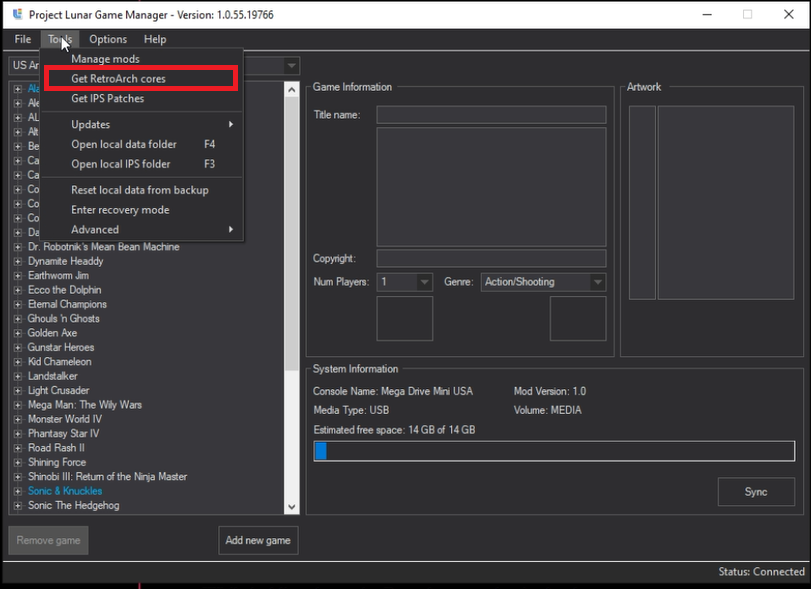Click the Console Name: Mega Drive Mini USA text
This screenshot has width=811, height=589.
[393, 391]
